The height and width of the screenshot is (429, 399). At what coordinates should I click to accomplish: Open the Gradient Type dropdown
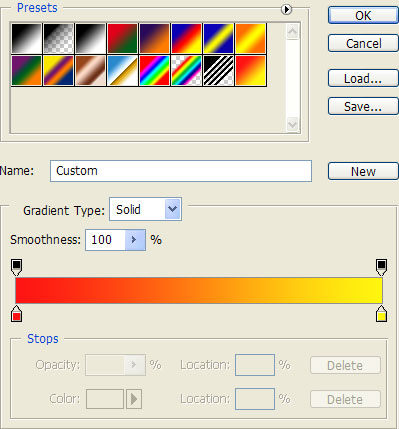(145, 209)
